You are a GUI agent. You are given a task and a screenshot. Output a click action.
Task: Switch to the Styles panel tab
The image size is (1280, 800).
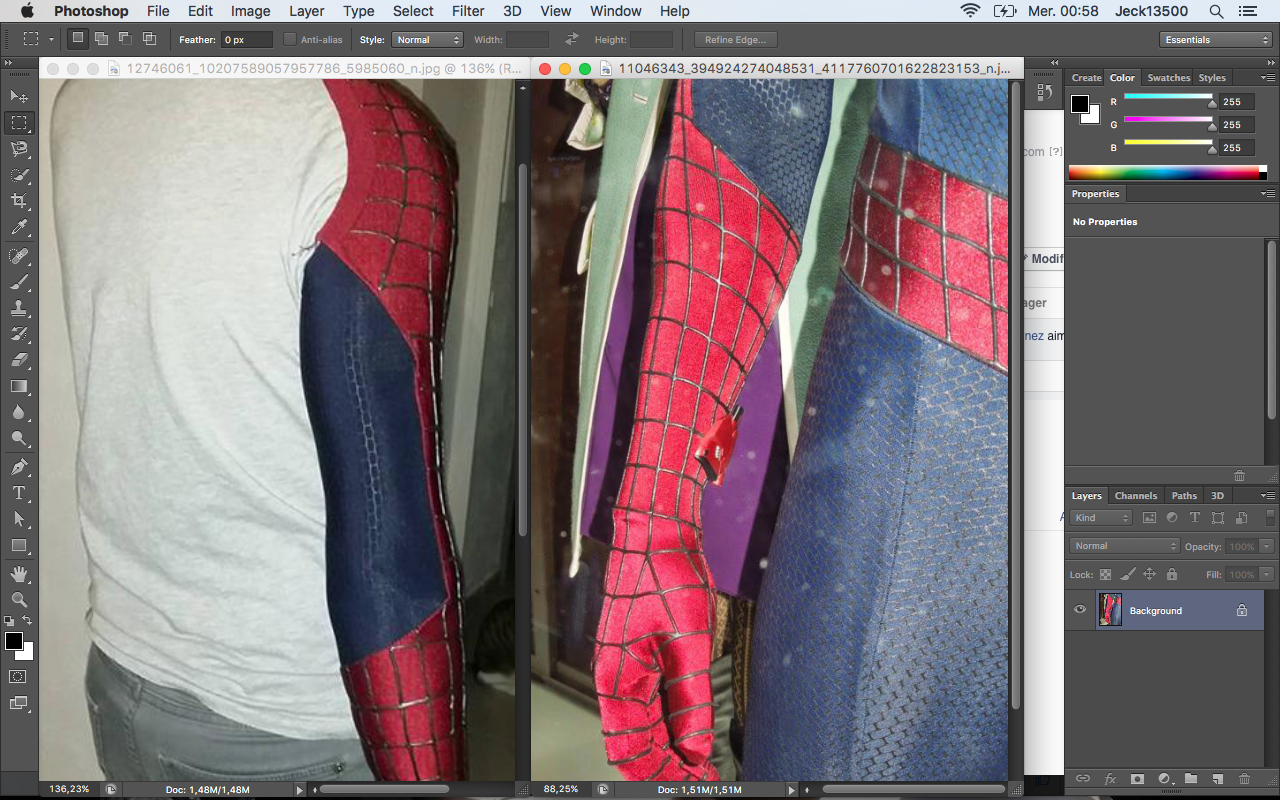pos(1212,78)
